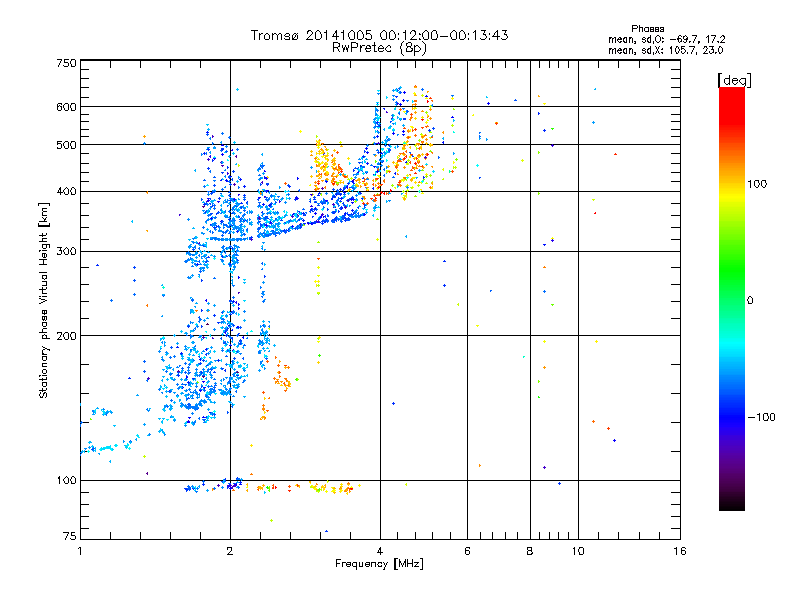Click the y-axis tick label '100'
Viewport: 800px width, 600px height.
pos(66,481)
